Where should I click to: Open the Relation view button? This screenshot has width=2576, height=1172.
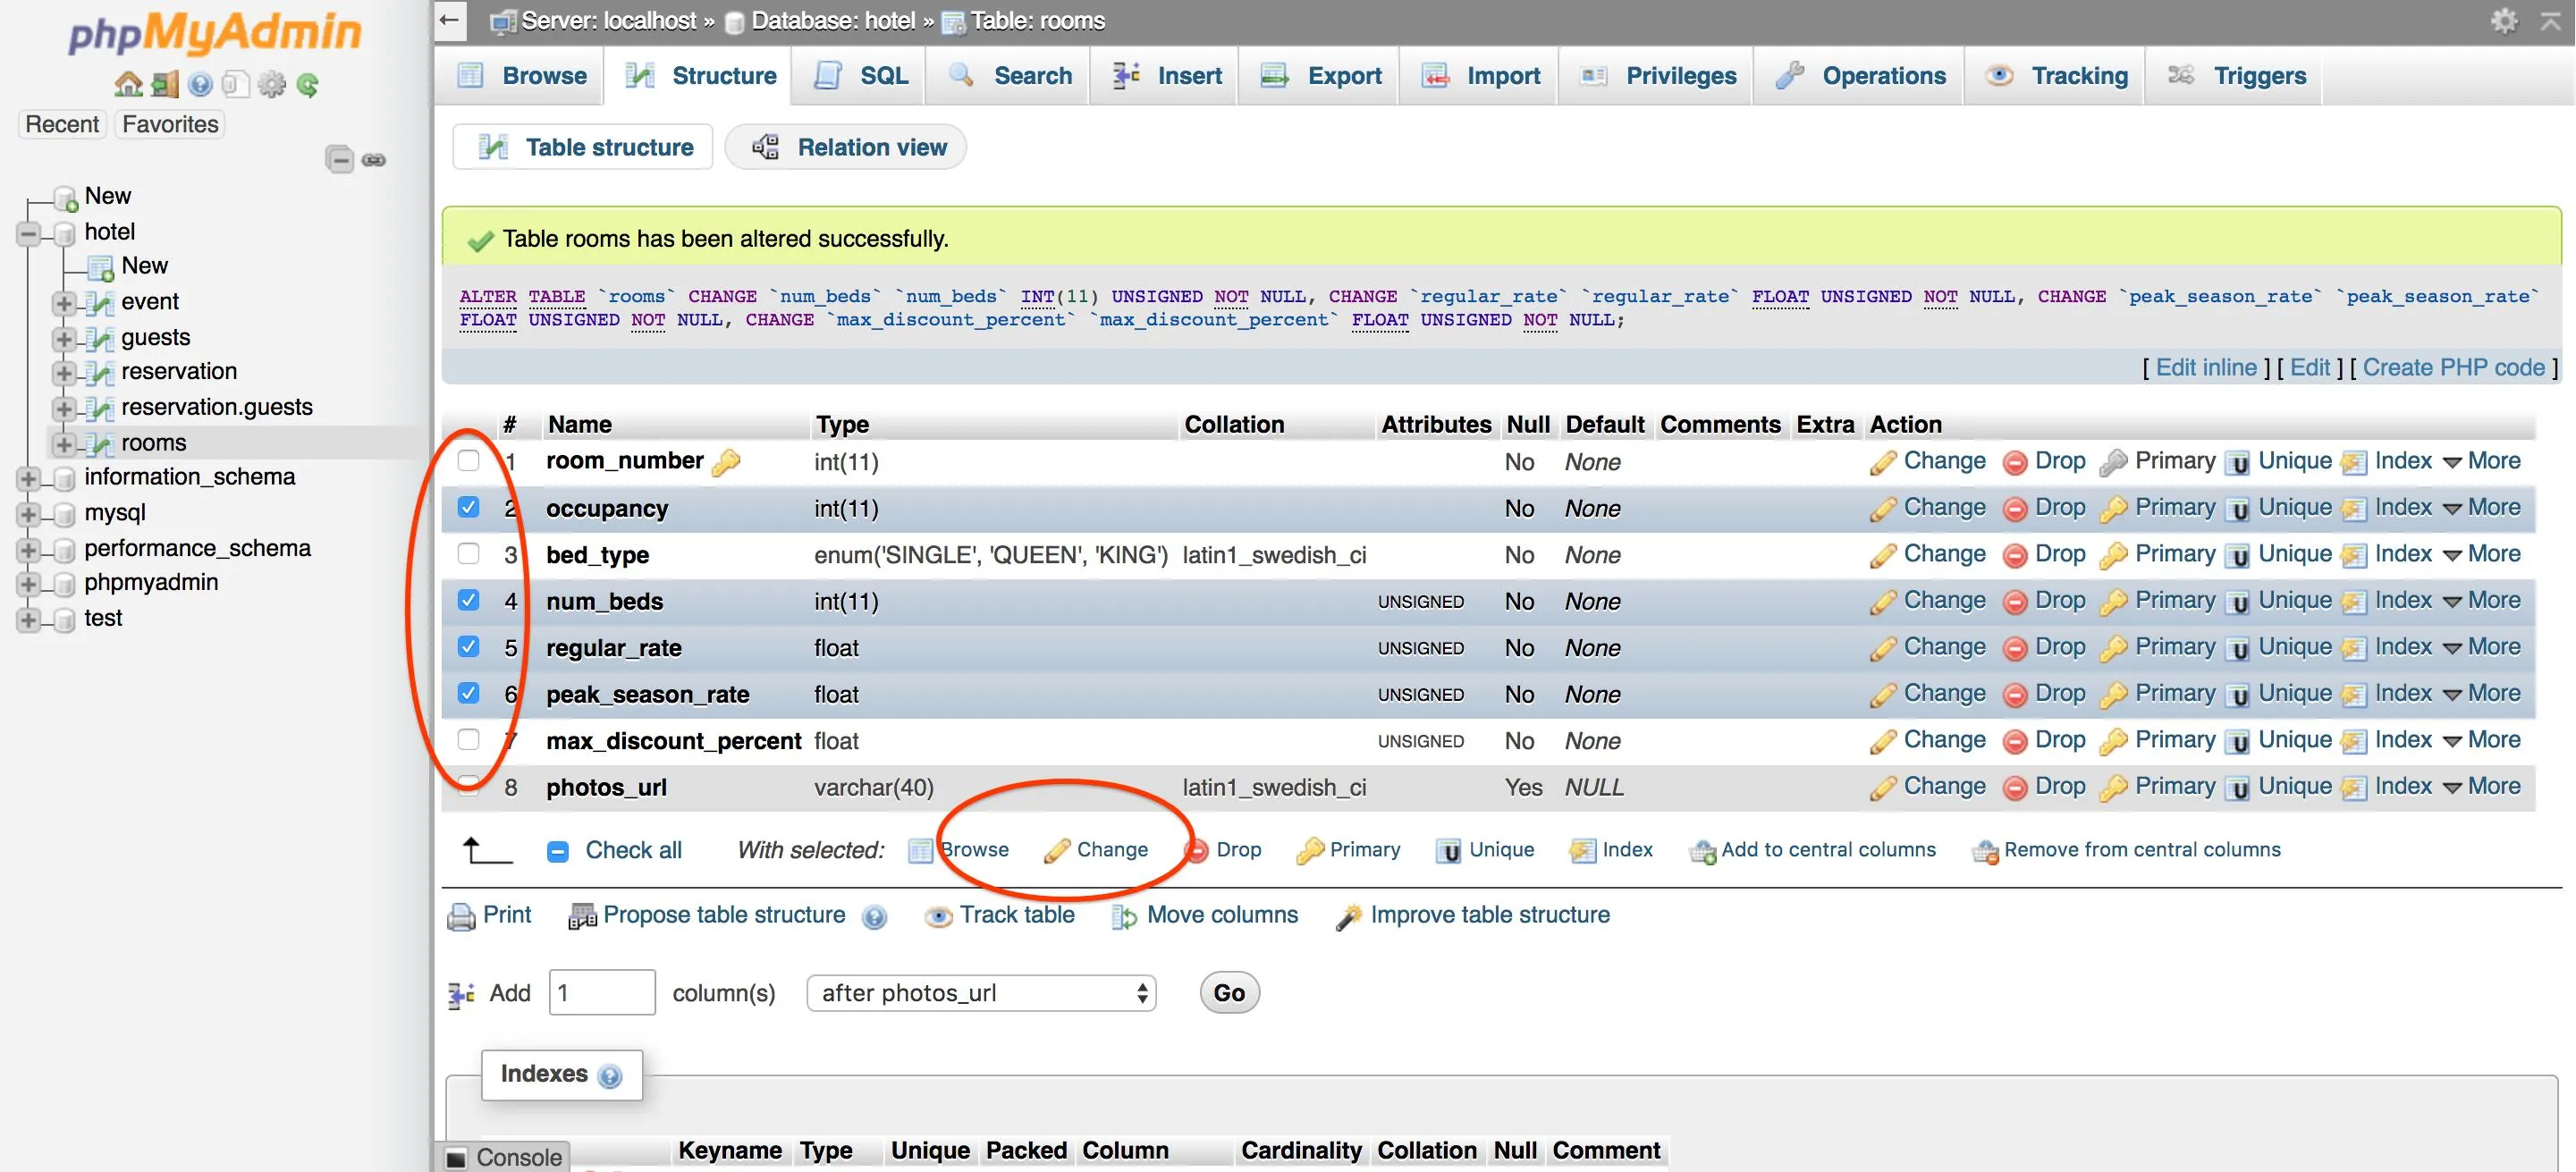(847, 147)
